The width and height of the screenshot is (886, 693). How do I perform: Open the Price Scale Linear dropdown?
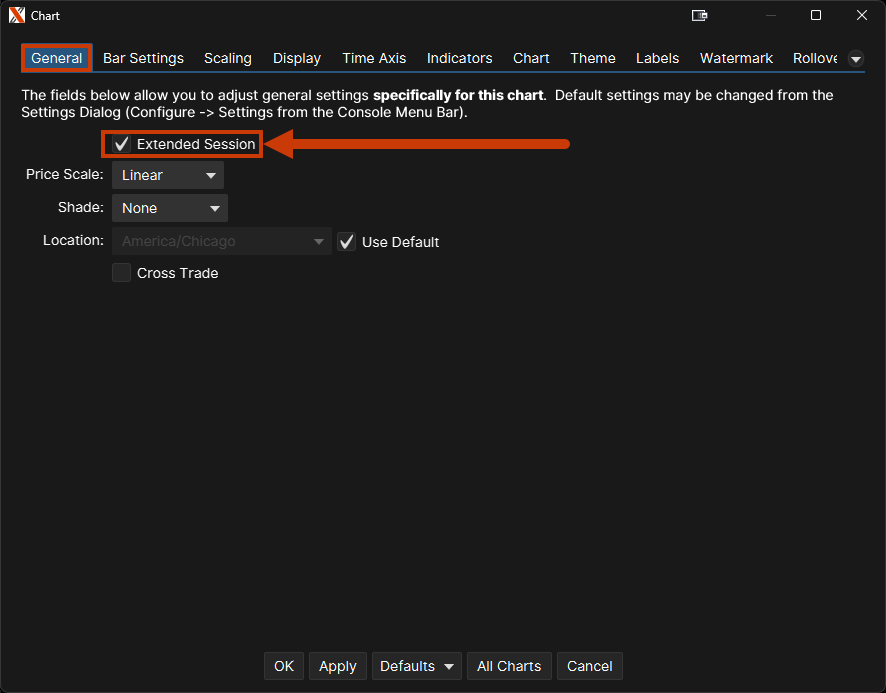(x=168, y=175)
